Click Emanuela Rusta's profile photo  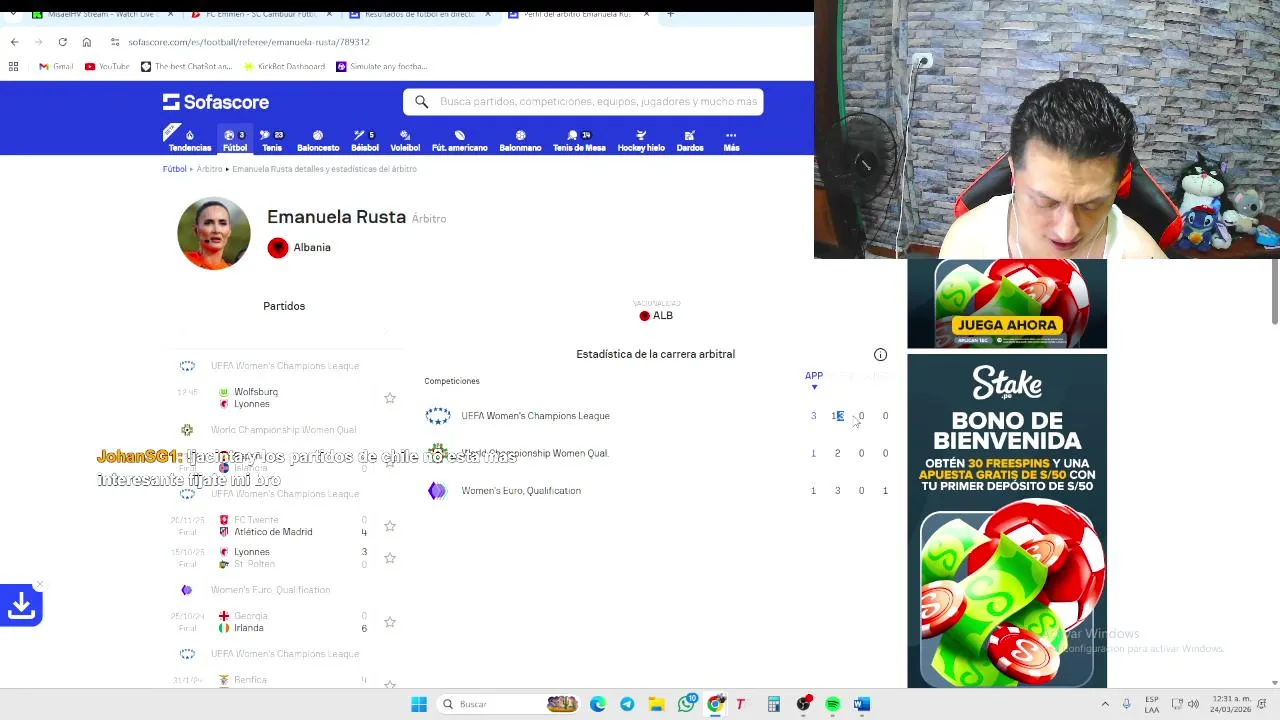(214, 233)
